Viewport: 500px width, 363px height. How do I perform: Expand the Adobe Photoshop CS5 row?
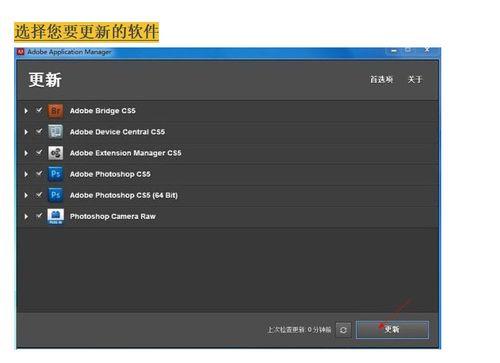coord(26,174)
